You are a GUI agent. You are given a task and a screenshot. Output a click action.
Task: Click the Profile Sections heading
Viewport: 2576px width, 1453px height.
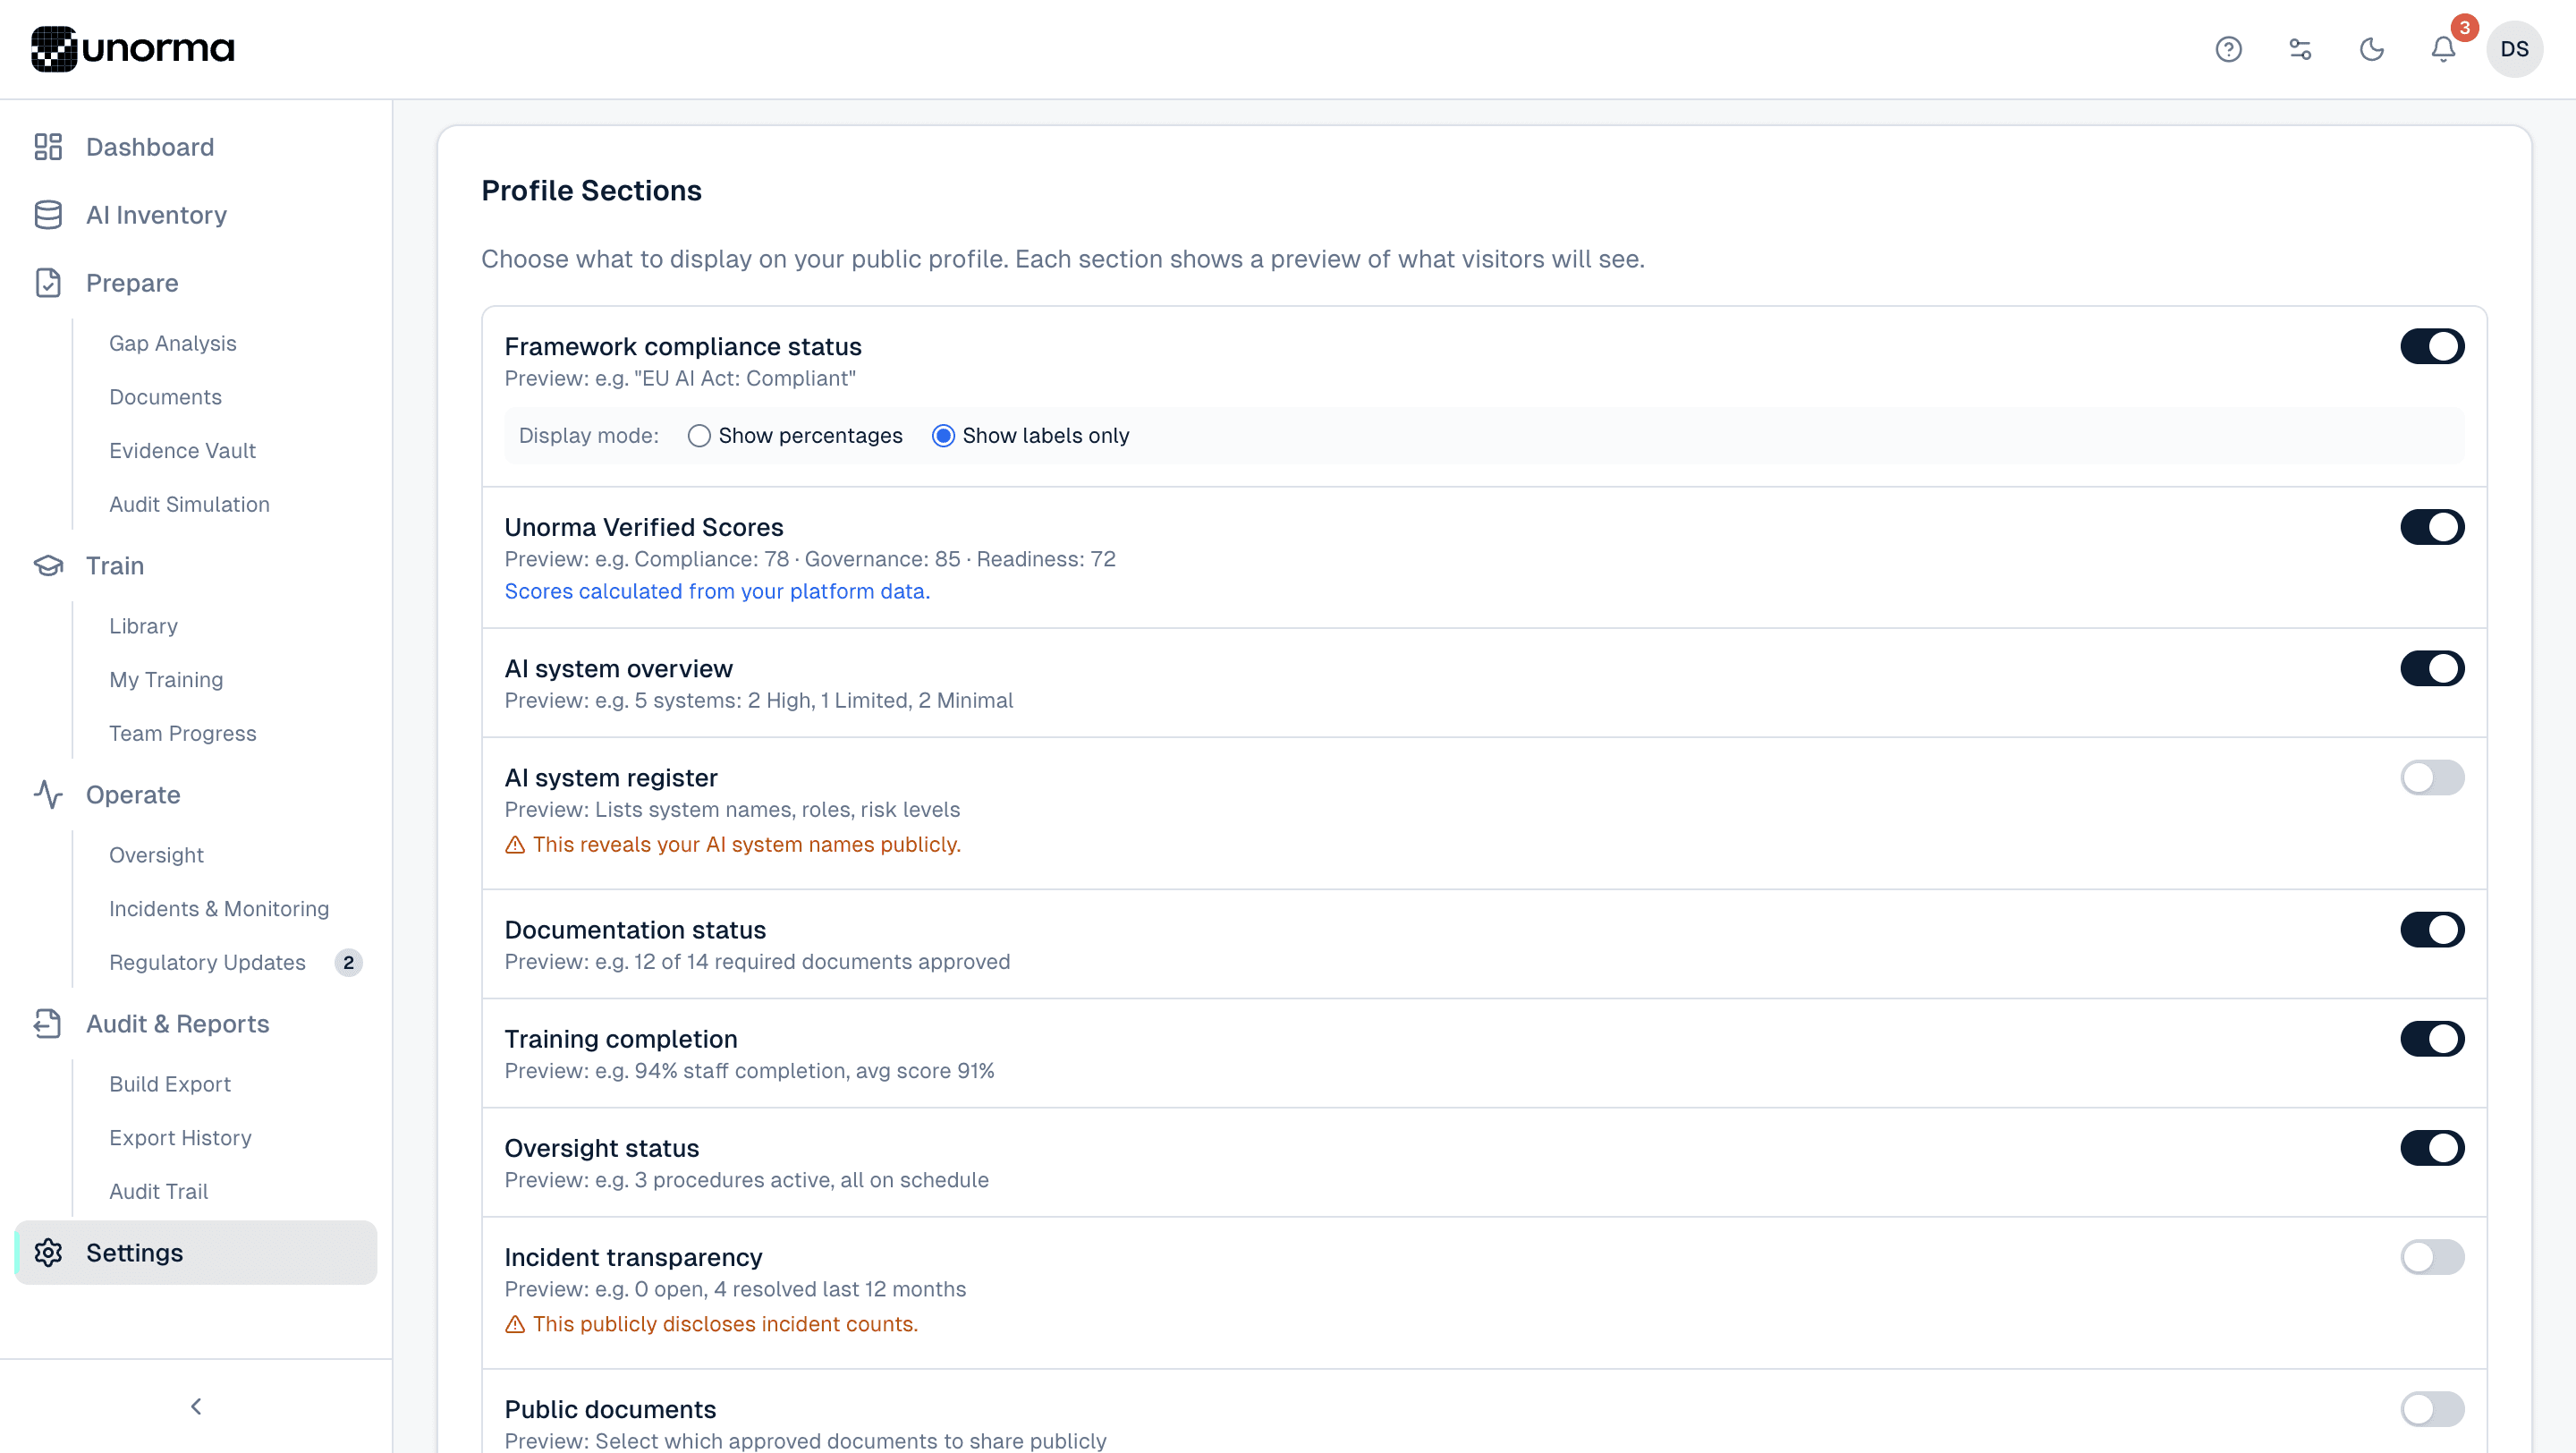click(591, 191)
